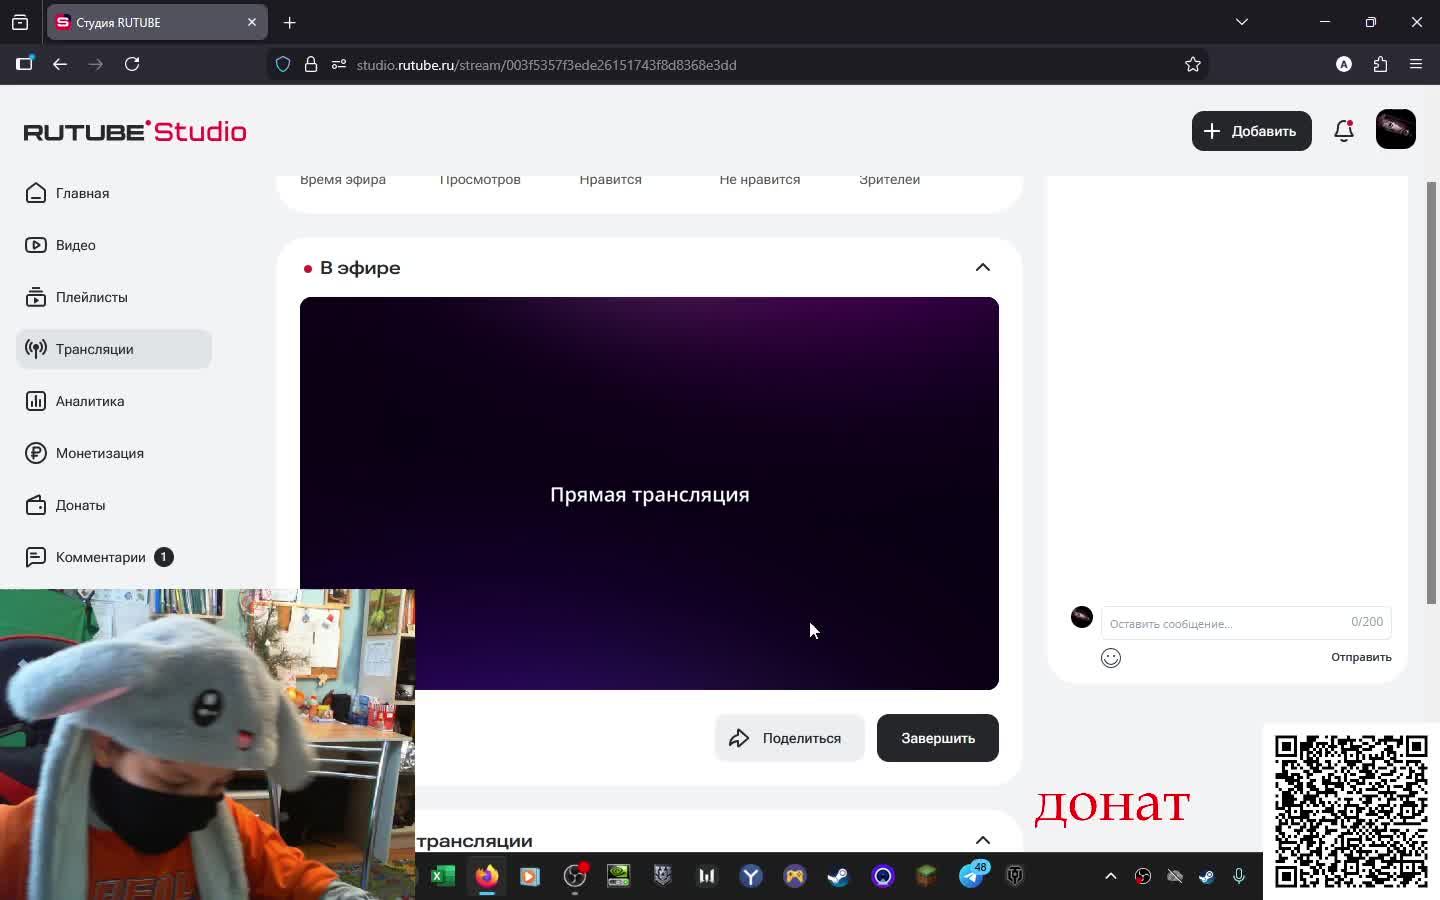
Task: Open the list all tabs chevron
Action: [1242, 22]
